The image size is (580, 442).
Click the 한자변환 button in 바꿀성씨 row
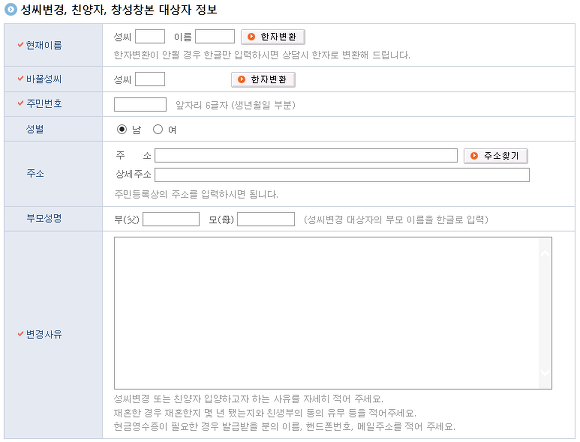click(263, 80)
